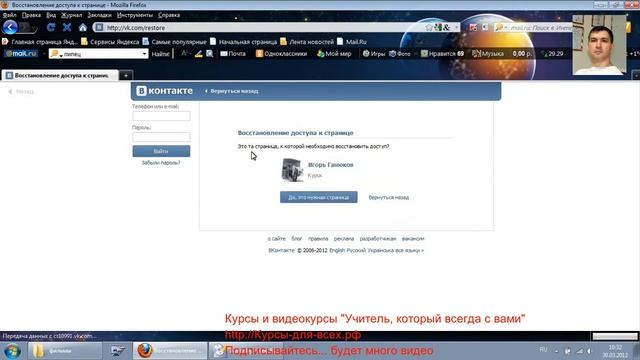This screenshot has height=360, width=640.
Task: Open Одноклассники in the Mail.ru toolbar
Action: point(281,53)
